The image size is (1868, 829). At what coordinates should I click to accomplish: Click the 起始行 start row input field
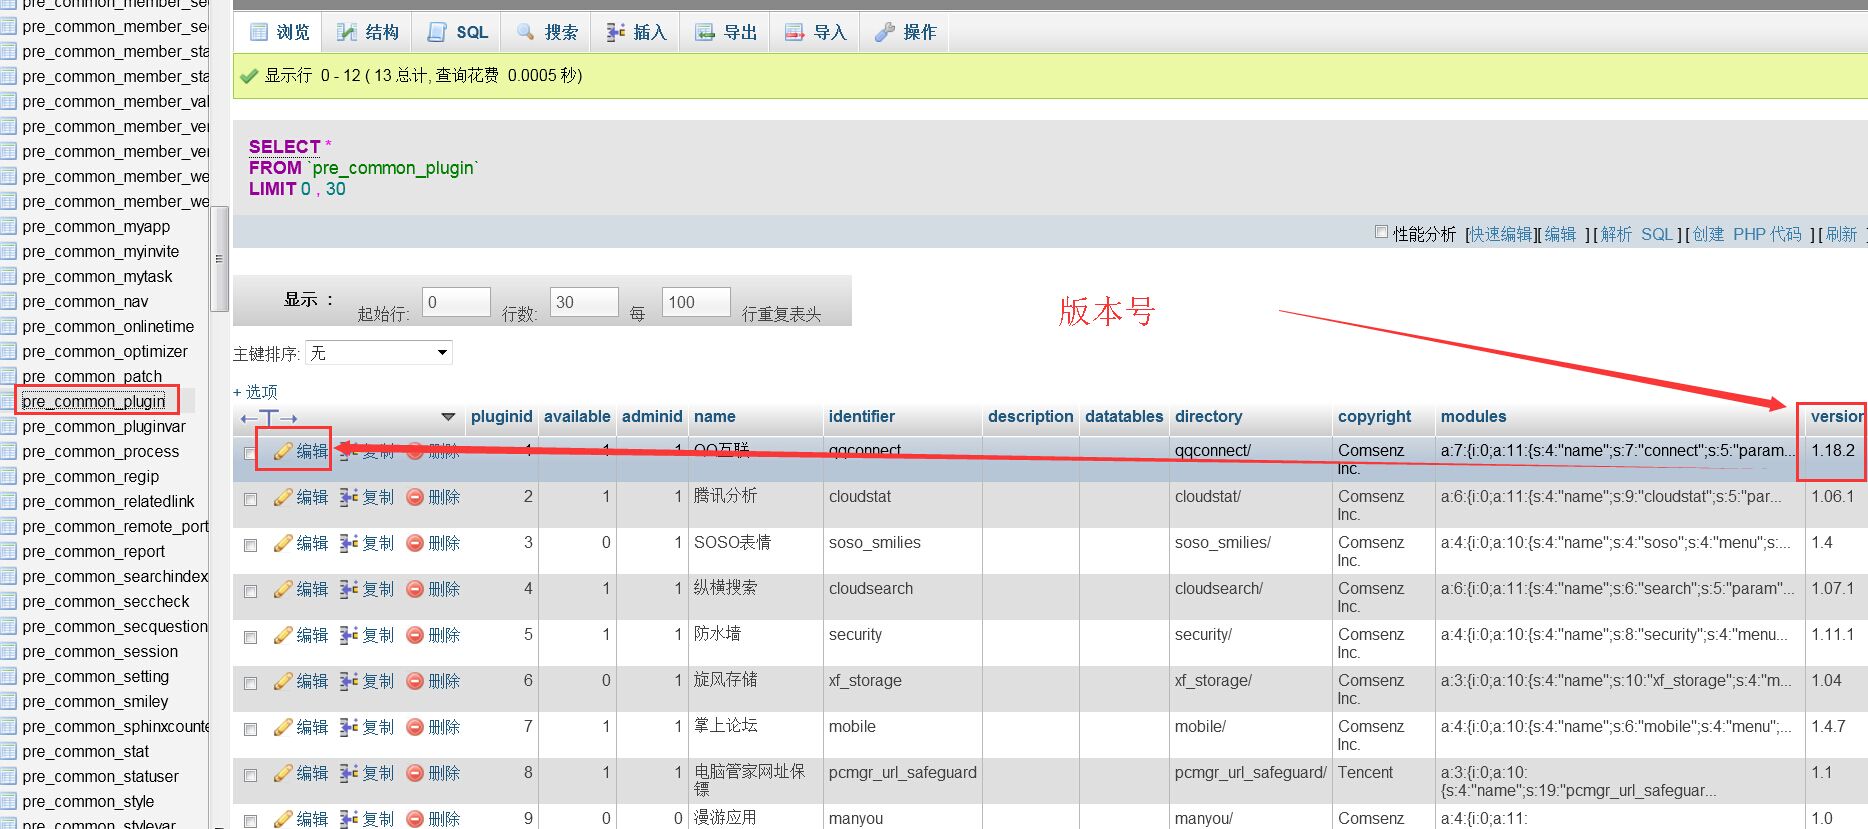tap(456, 302)
